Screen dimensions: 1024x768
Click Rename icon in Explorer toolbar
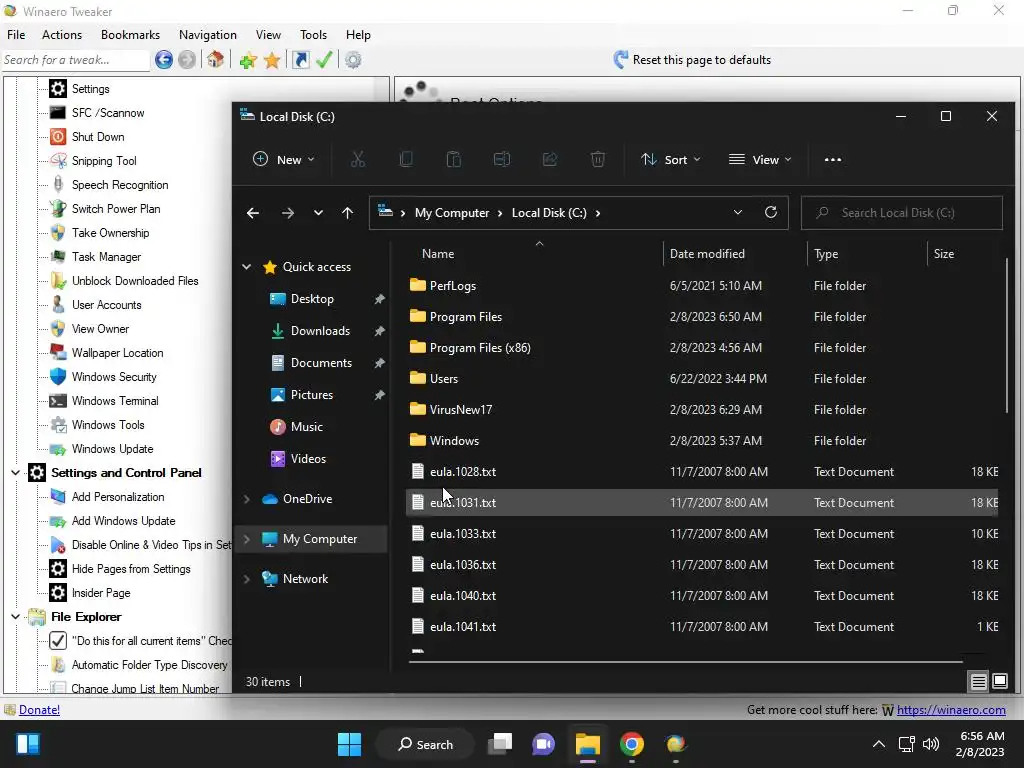tap(502, 159)
